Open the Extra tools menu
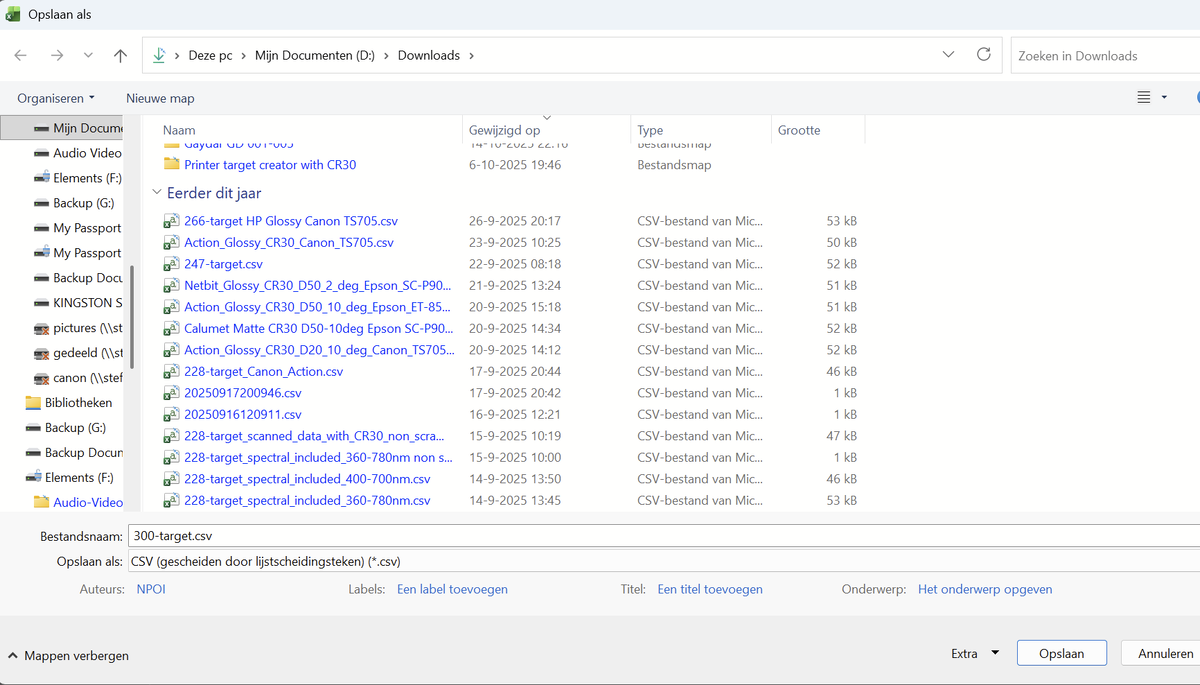The width and height of the screenshot is (1200, 685). tap(974, 653)
